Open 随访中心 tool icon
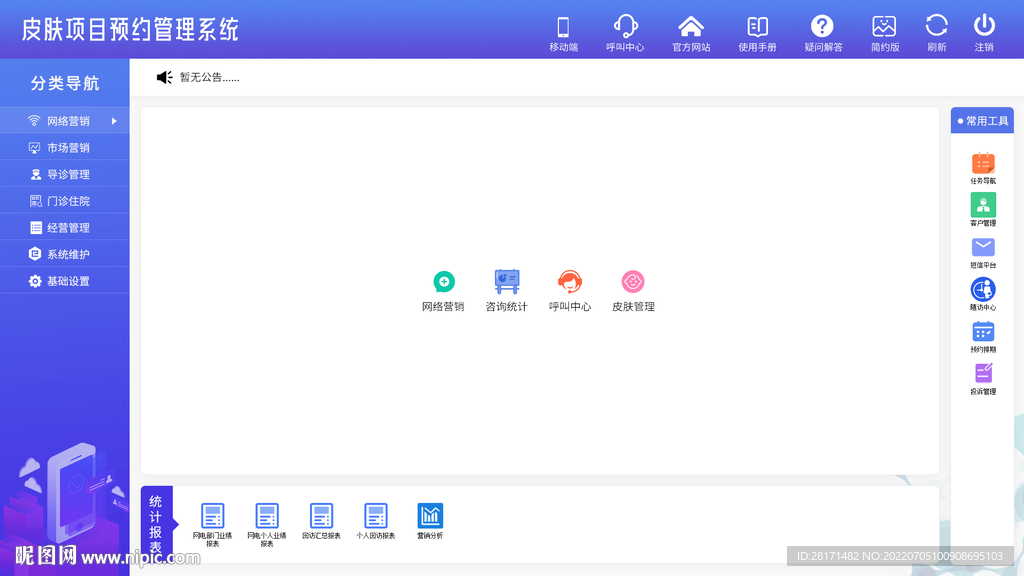The height and width of the screenshot is (576, 1024). tap(983, 289)
